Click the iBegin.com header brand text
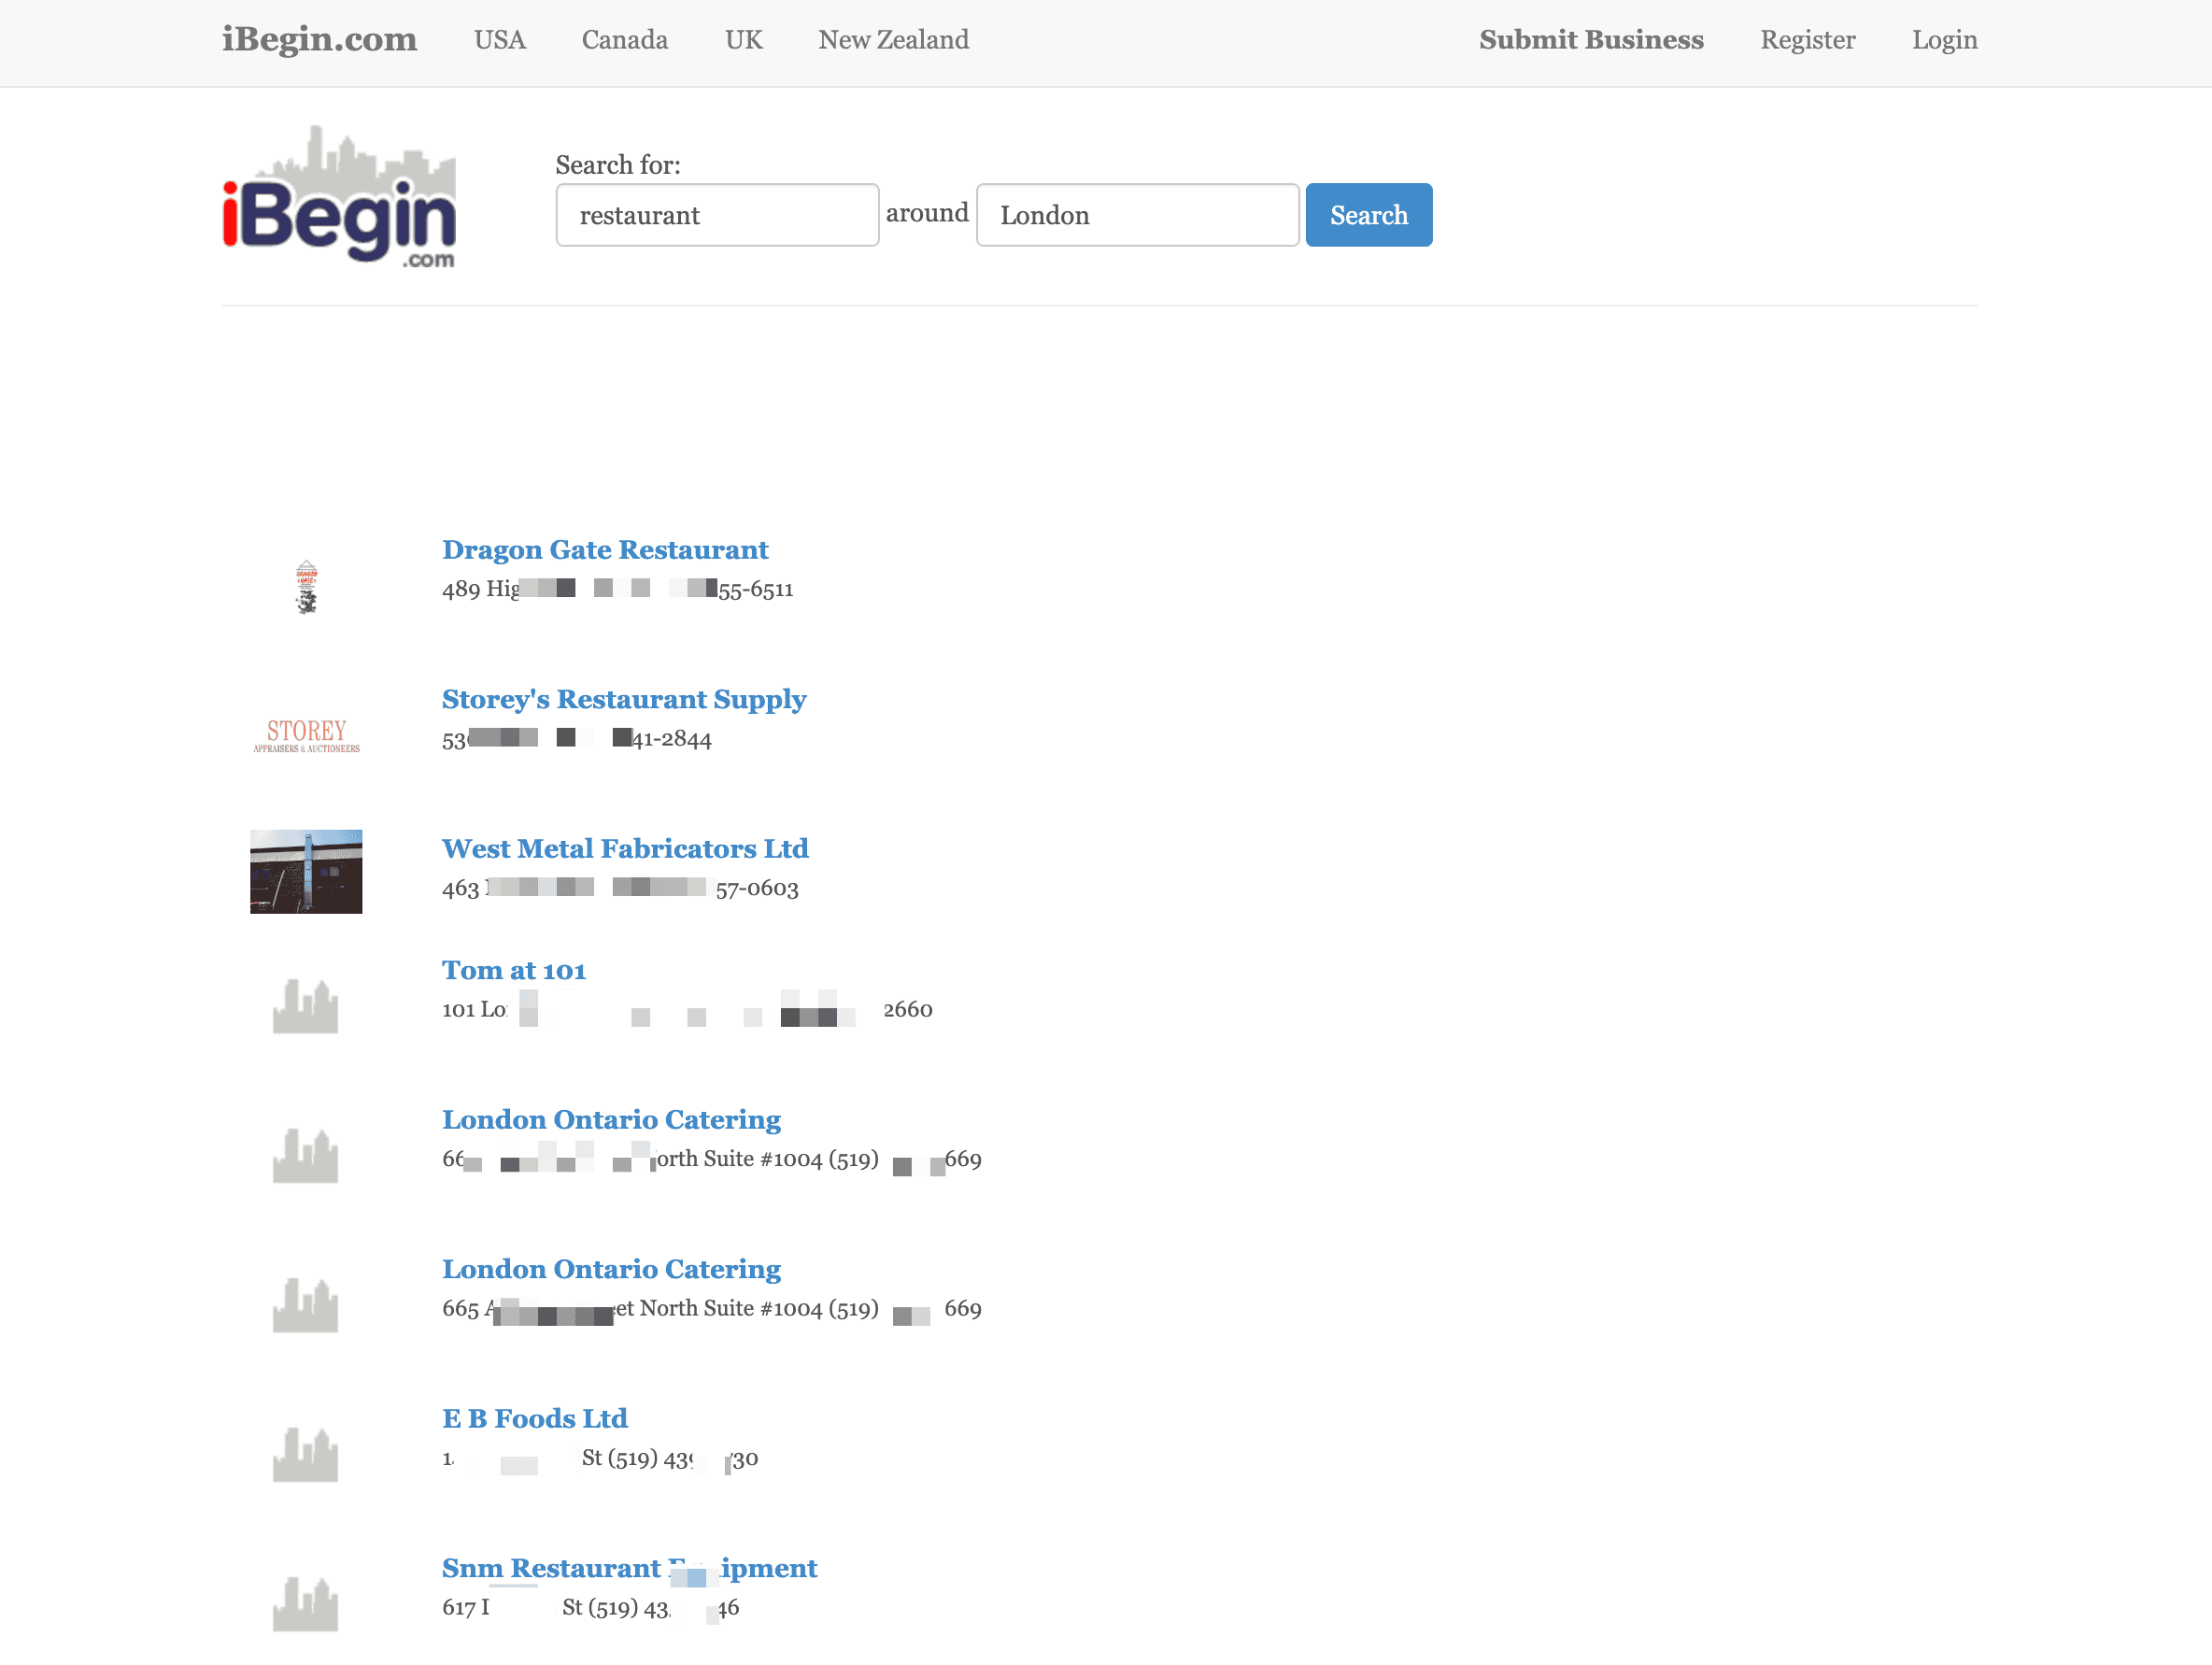The image size is (2212, 1665). [x=319, y=40]
